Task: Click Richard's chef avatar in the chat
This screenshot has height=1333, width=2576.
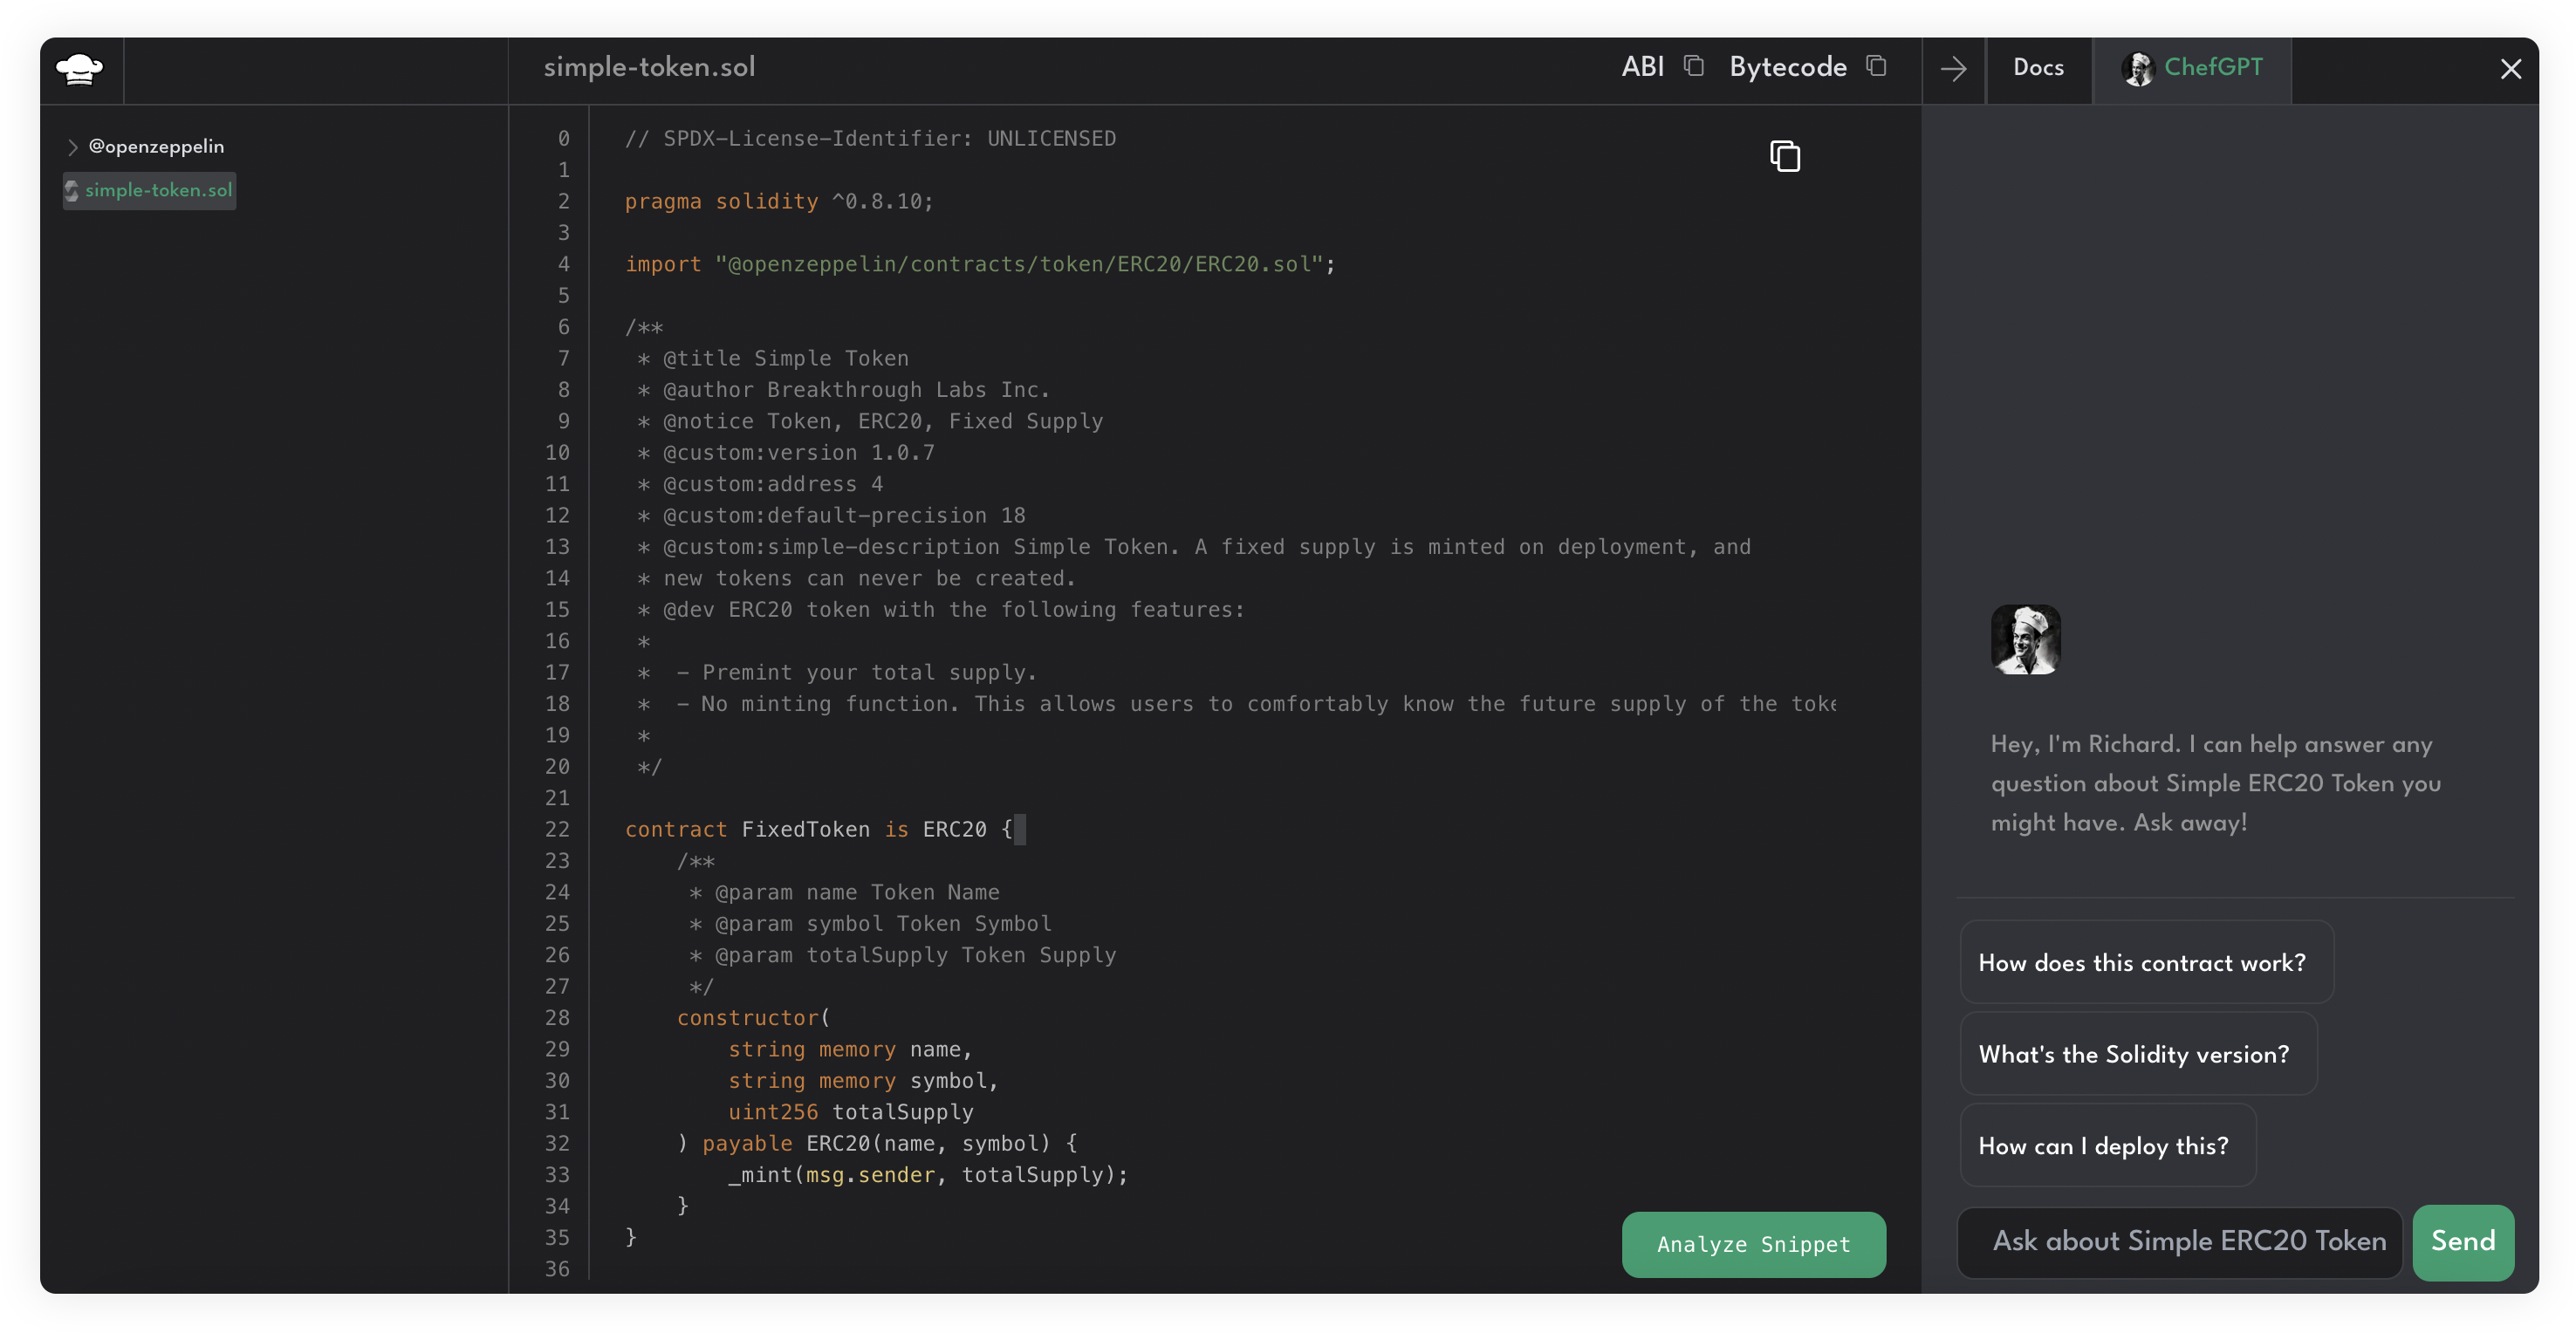Action: pos(2025,639)
